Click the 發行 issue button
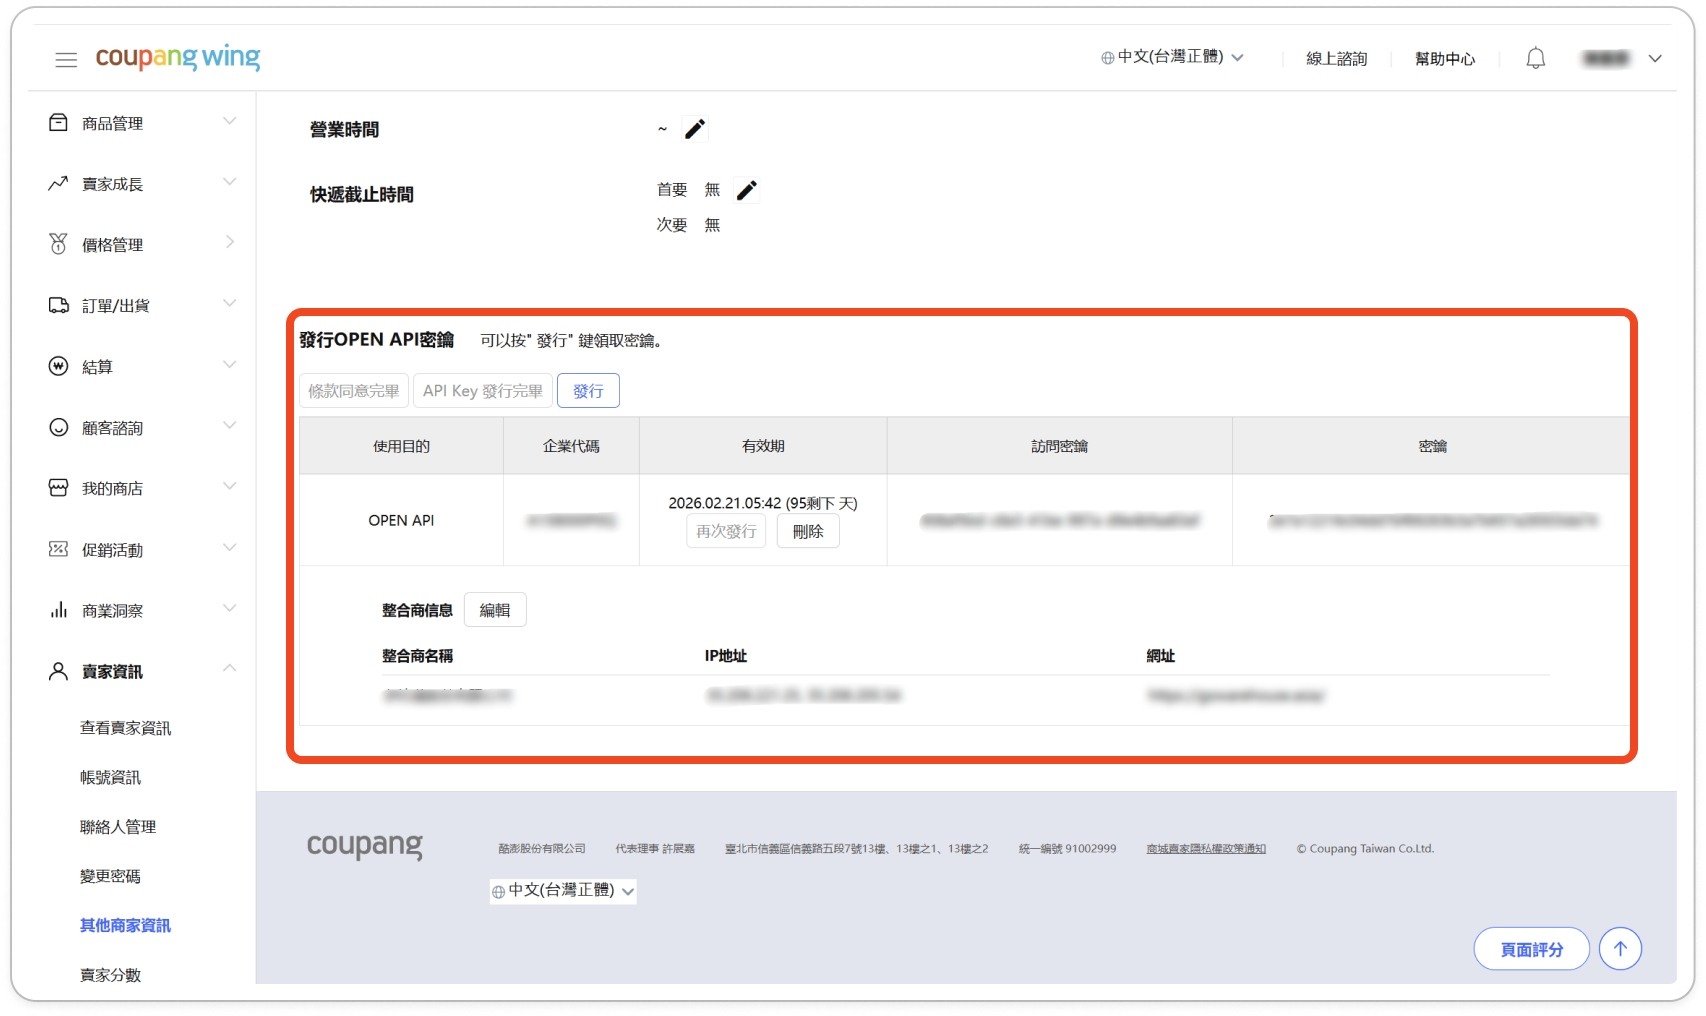This screenshot has height=1016, width=1706. pos(588,391)
